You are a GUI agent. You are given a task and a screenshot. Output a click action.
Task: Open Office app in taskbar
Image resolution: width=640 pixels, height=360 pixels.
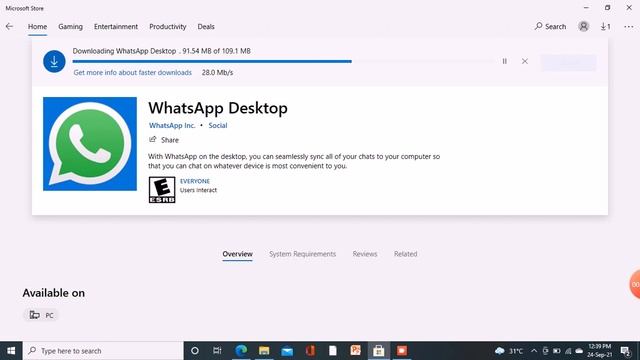pos(310,351)
